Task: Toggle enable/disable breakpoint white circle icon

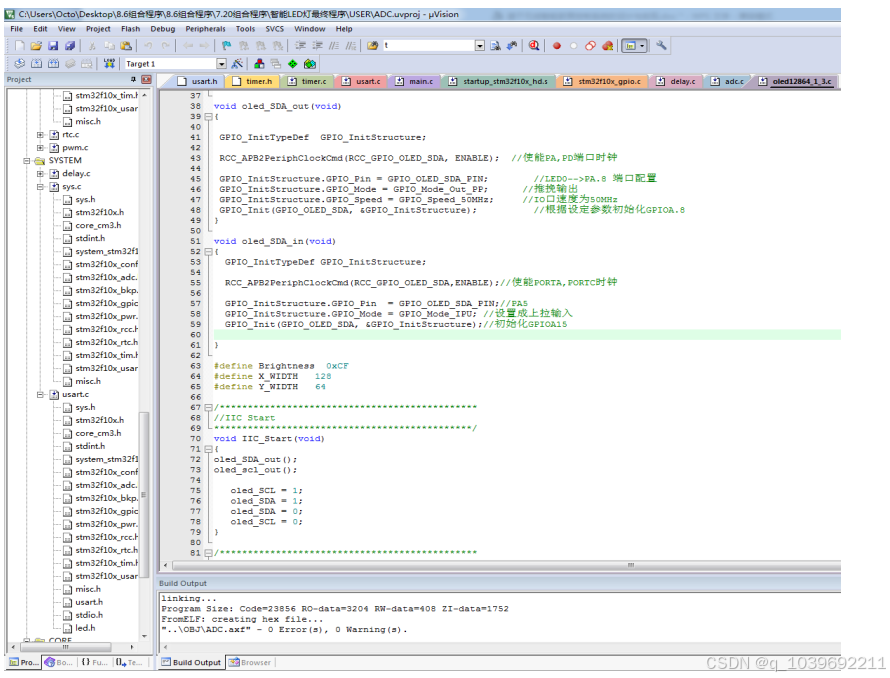Action: (x=574, y=46)
